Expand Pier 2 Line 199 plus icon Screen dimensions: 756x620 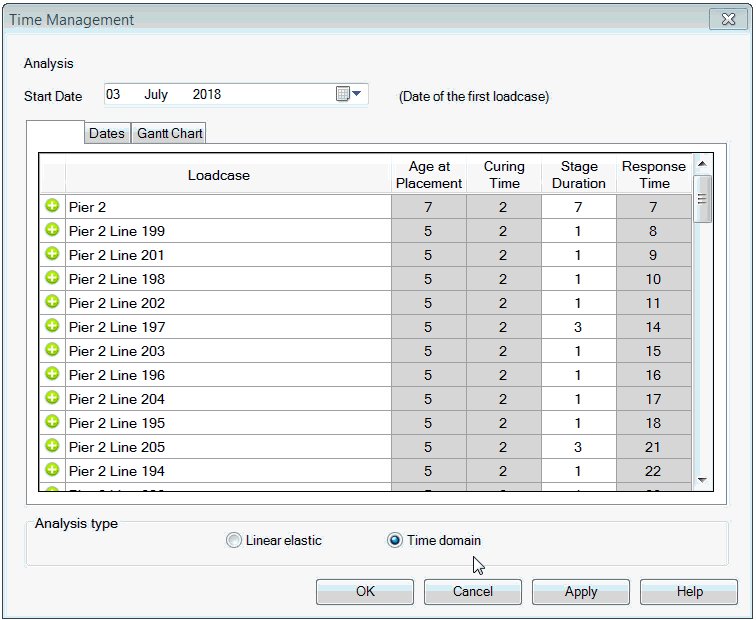pyautogui.click(x=52, y=230)
